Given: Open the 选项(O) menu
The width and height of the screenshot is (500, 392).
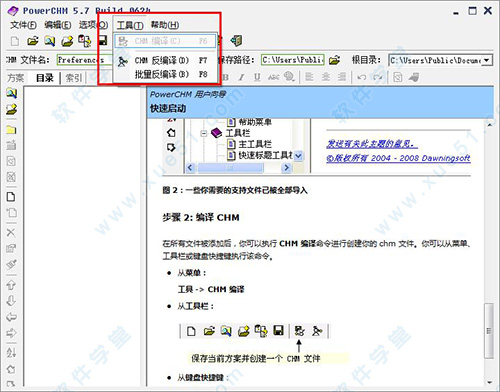Looking at the screenshot, I should coord(93,25).
